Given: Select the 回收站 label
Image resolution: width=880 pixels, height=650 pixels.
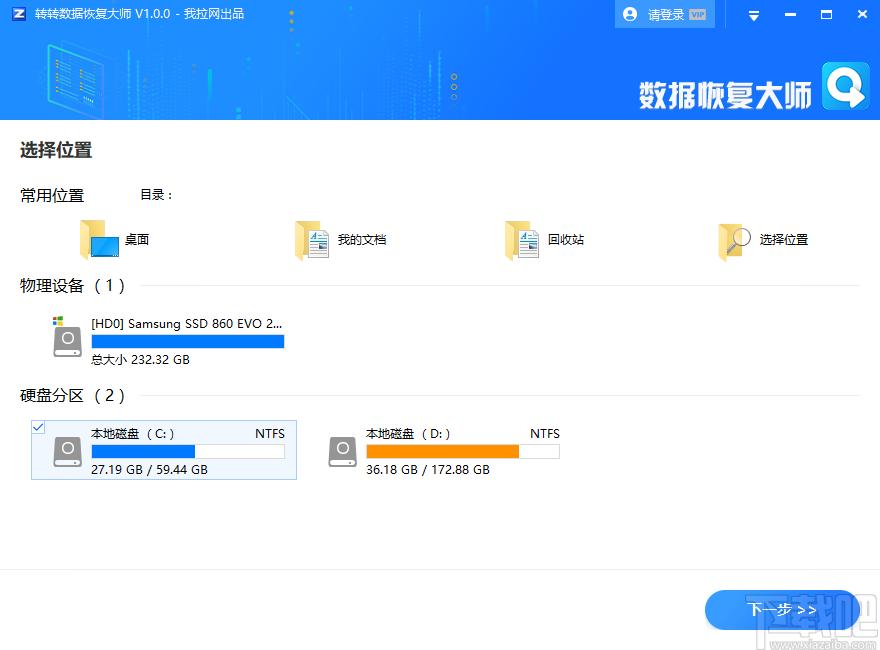Looking at the screenshot, I should 566,240.
